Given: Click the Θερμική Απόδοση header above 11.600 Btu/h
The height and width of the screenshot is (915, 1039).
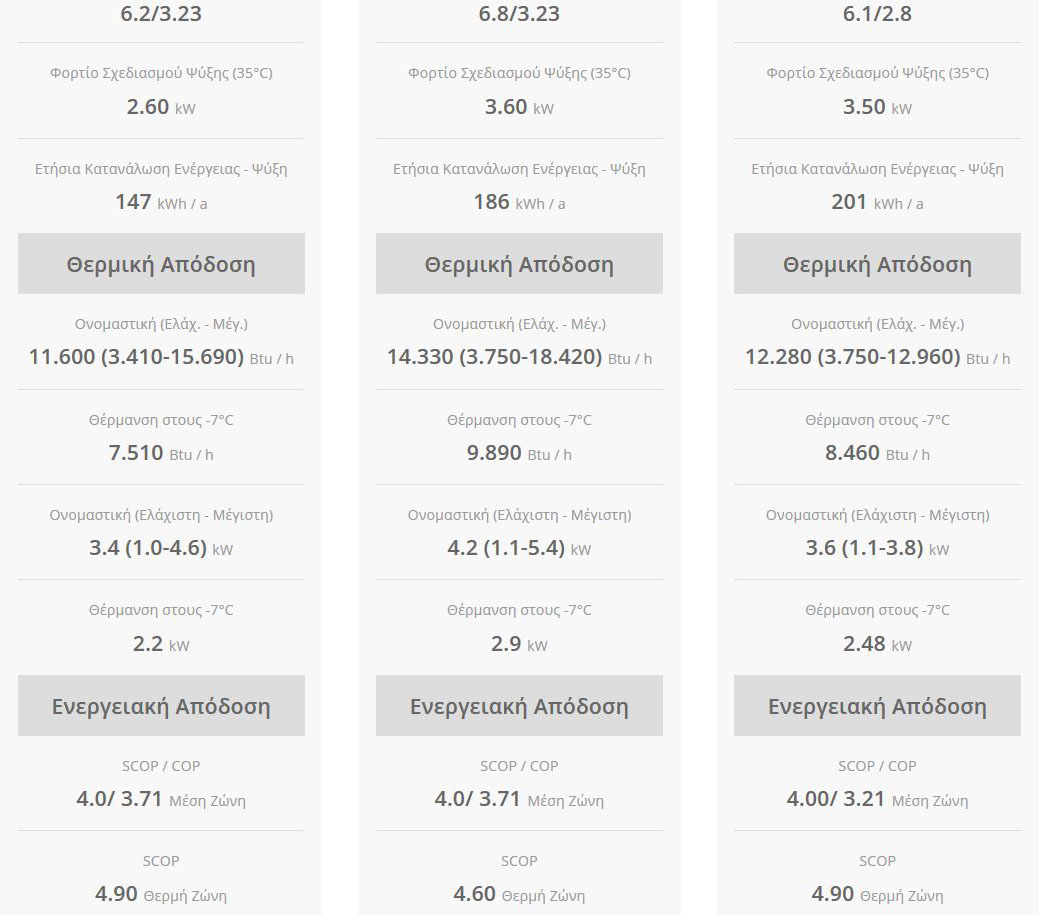Looking at the screenshot, I should point(161,264).
